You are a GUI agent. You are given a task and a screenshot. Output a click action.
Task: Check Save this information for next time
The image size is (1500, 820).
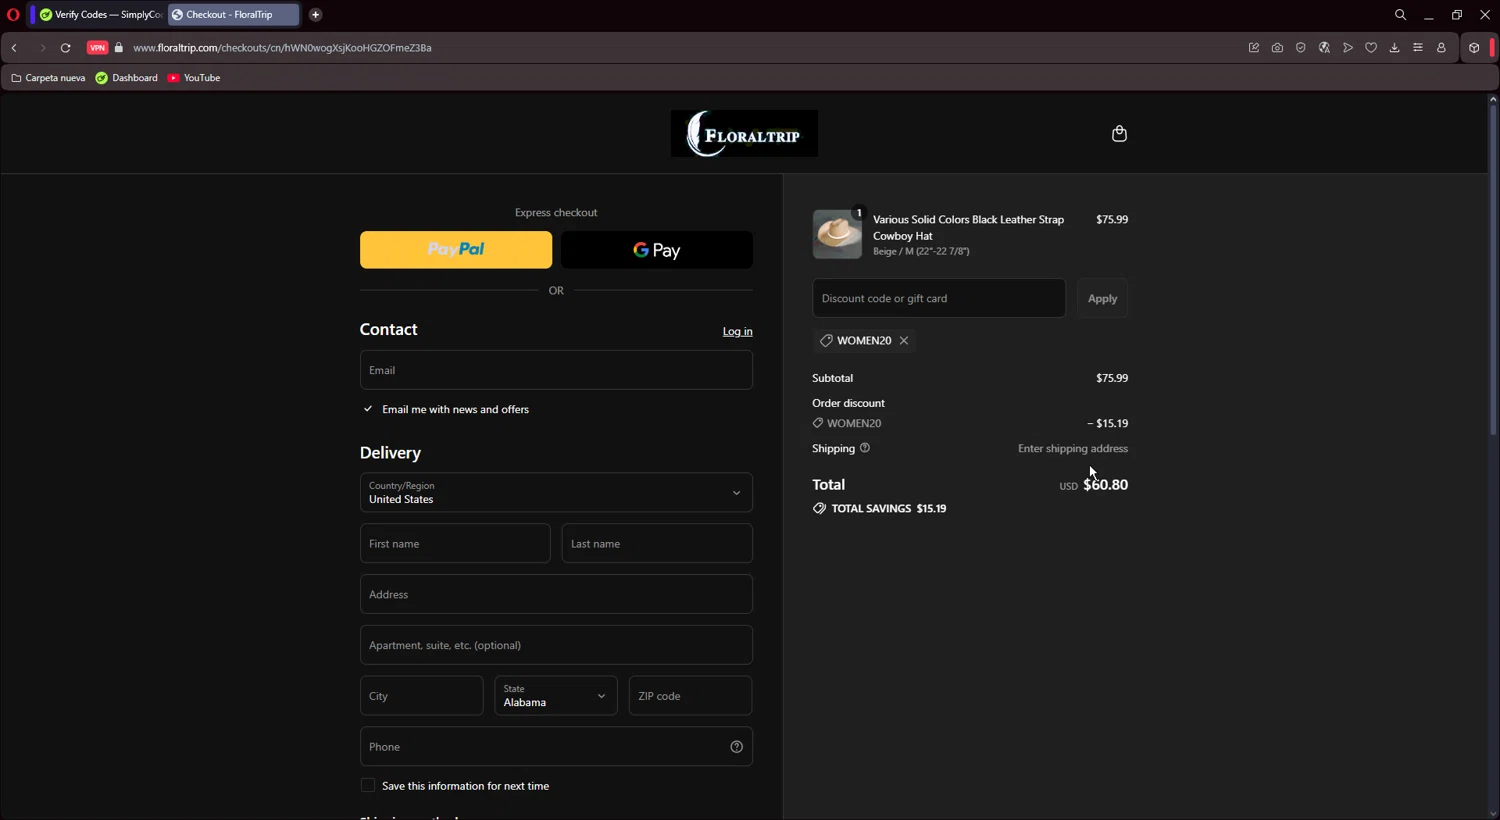click(x=368, y=786)
